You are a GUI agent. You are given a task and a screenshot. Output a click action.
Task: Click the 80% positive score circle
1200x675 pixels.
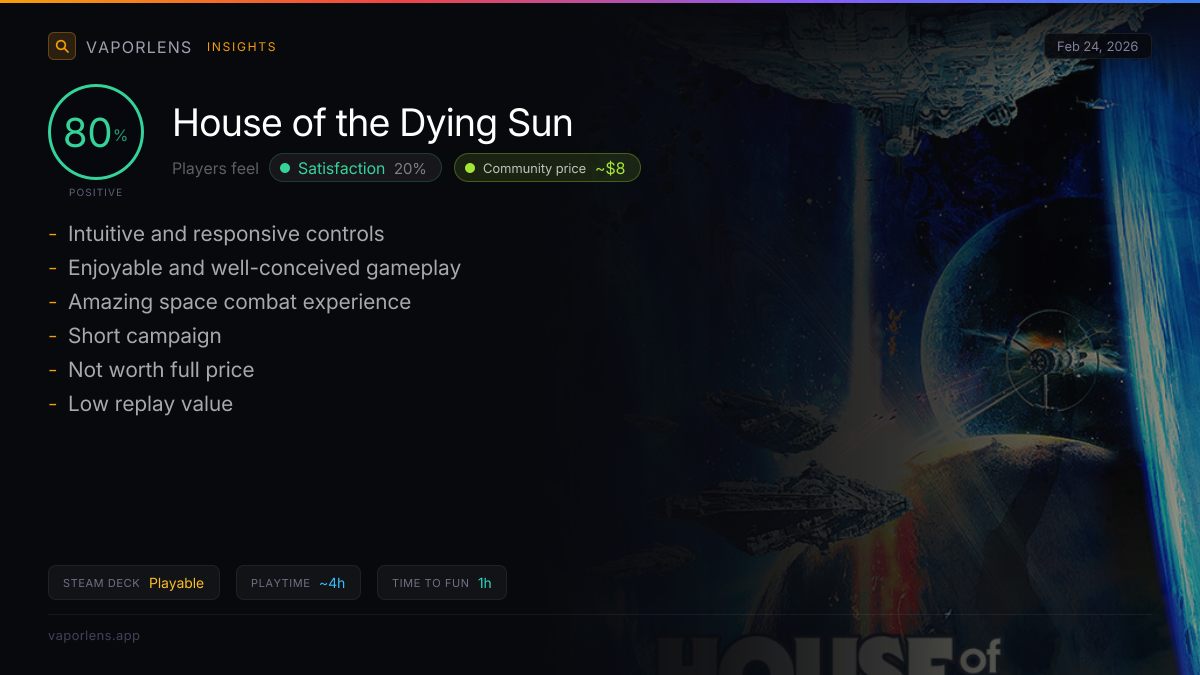[x=96, y=132]
